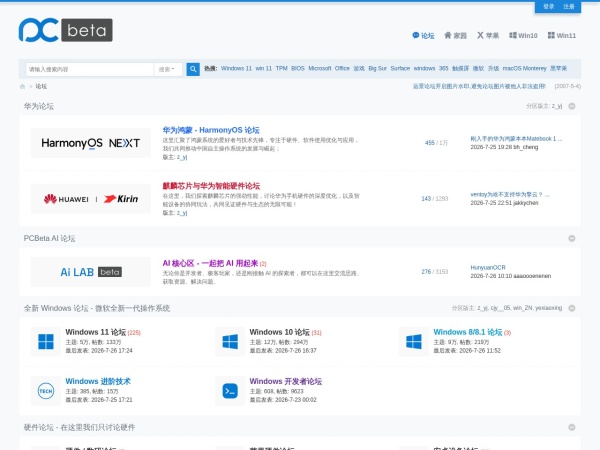Open the HarmonyOS NEXT forum banner
The height and width of the screenshot is (450, 600).
pos(91,143)
